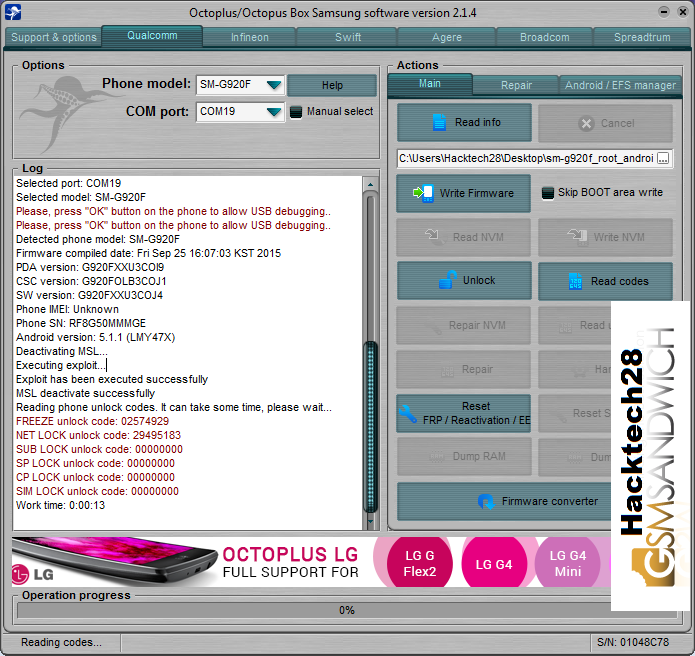695x656 pixels.
Task: Click the Read NVM arrow icon
Action: coord(433,236)
